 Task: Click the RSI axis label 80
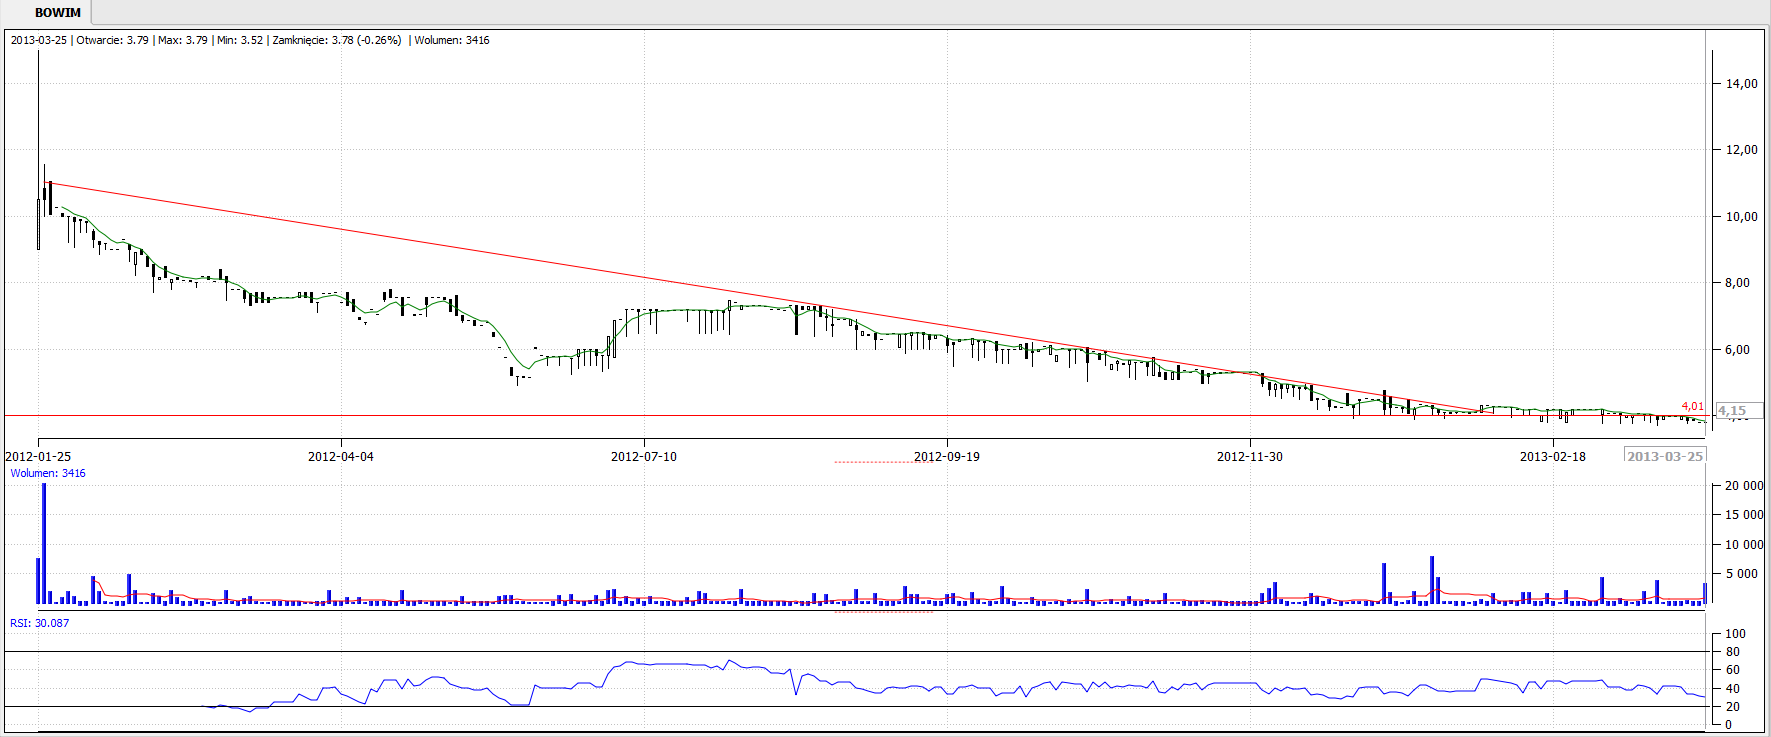pyautogui.click(x=1733, y=652)
